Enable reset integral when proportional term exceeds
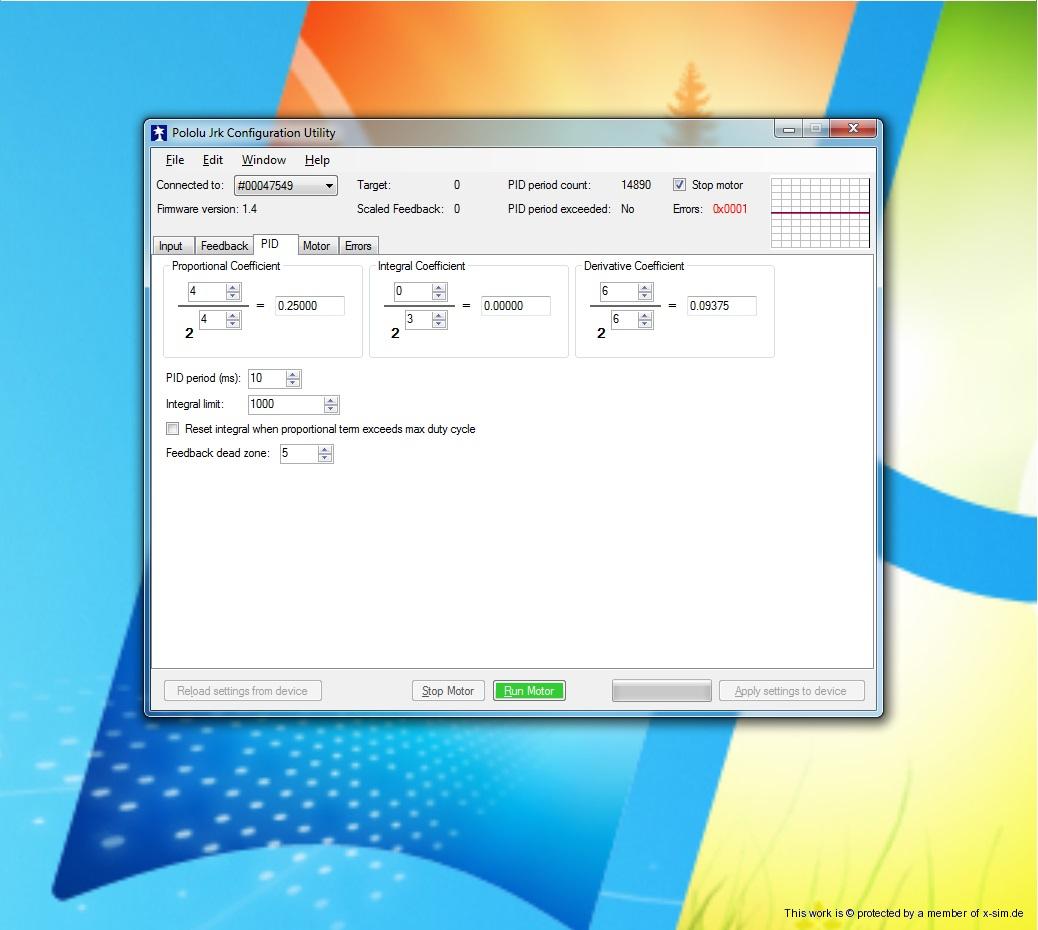This screenshot has height=930, width=1038. pos(173,429)
